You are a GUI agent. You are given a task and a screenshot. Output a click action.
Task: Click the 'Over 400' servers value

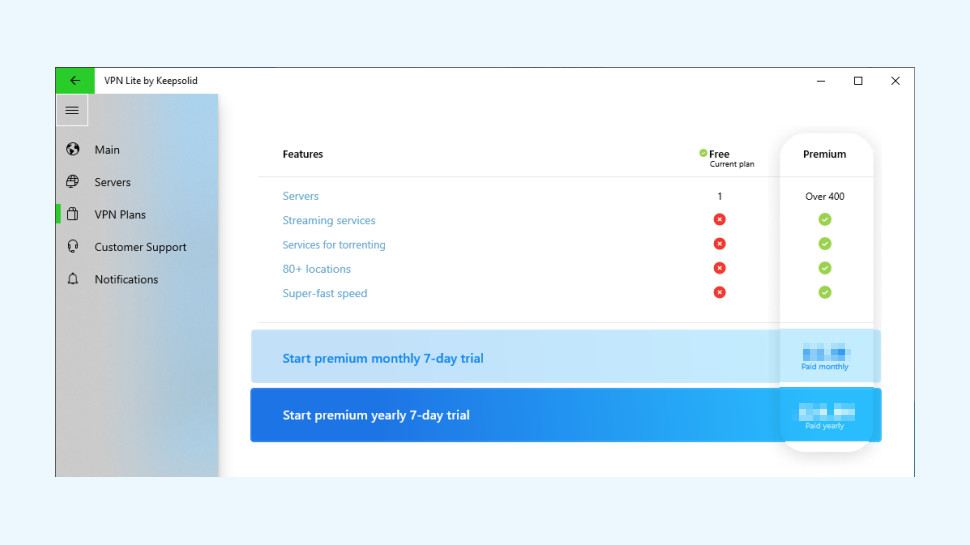pyautogui.click(x=825, y=196)
